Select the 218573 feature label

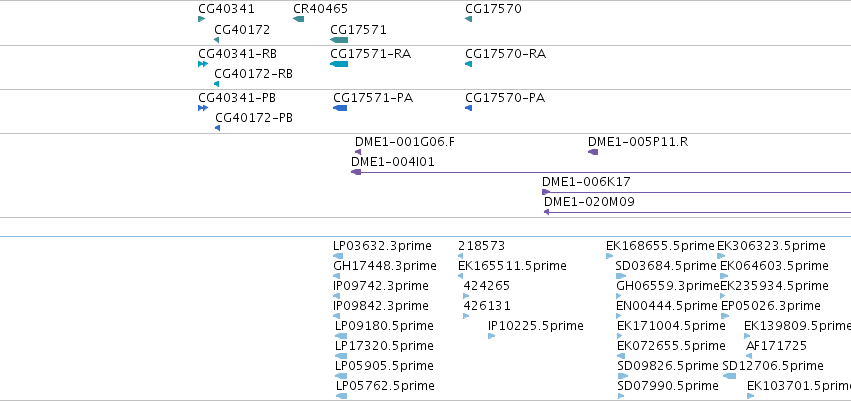point(481,246)
